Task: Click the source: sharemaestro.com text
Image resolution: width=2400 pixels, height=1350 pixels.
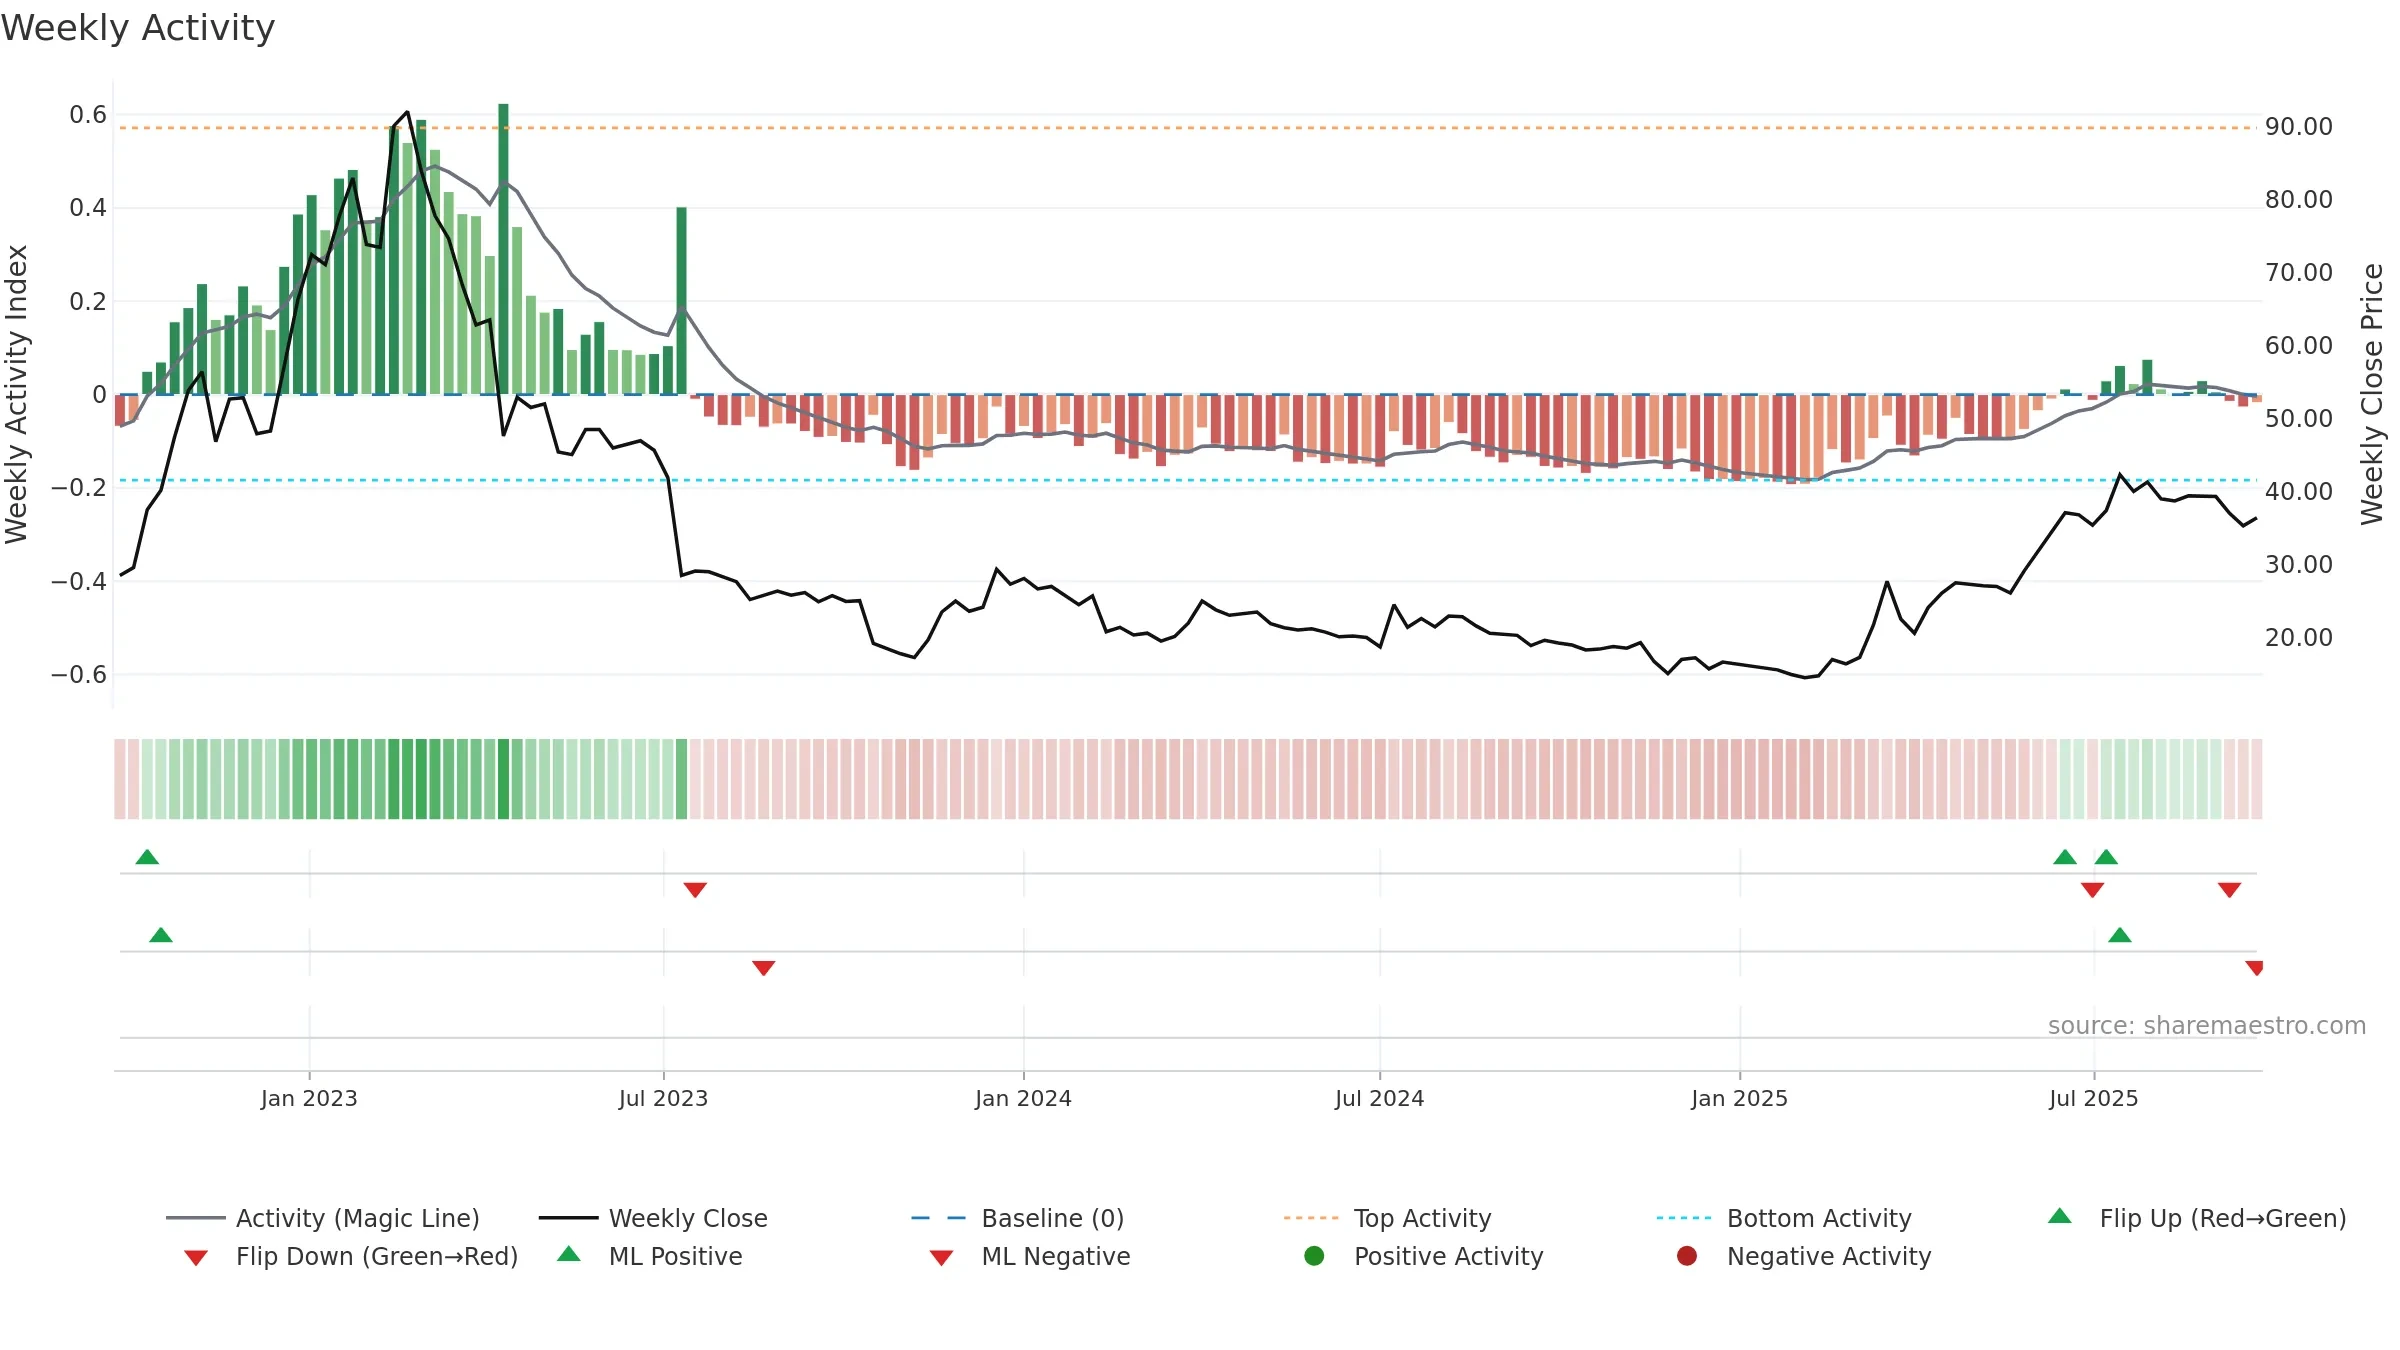Action: tap(2207, 1026)
